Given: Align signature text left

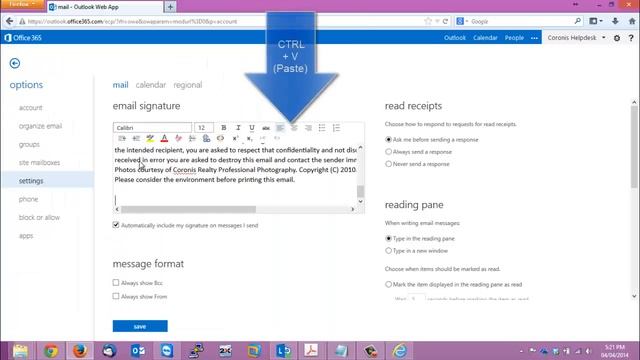Looking at the screenshot, I should [280, 128].
